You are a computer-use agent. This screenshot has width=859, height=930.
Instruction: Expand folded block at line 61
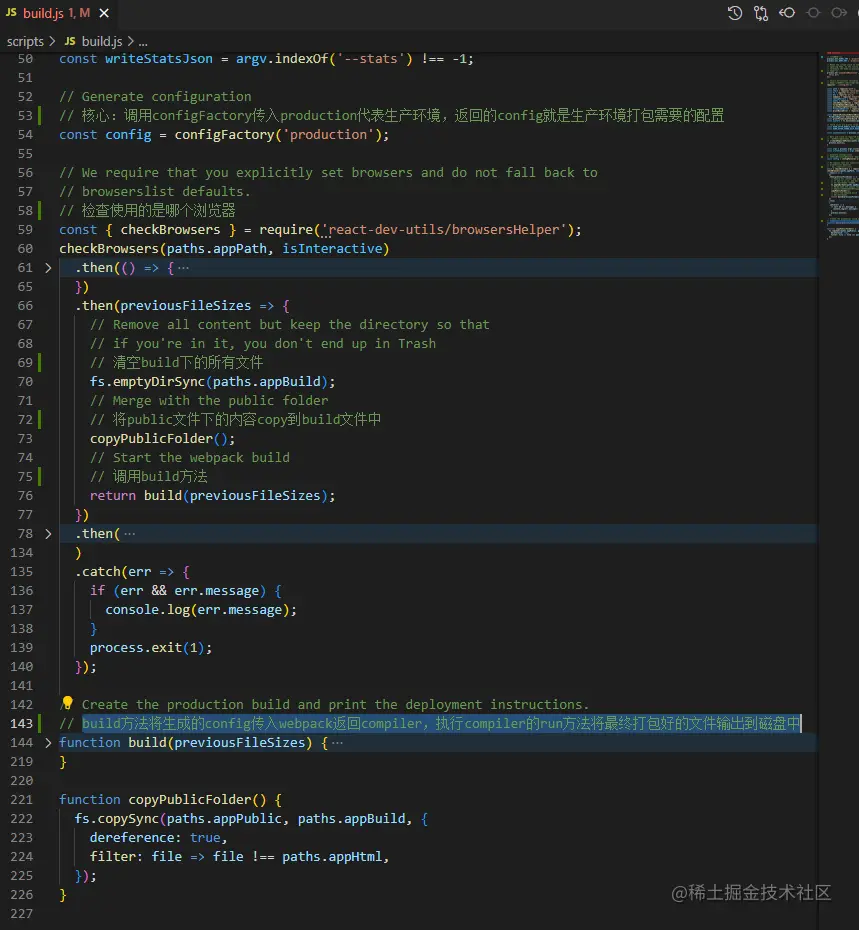pos(49,268)
